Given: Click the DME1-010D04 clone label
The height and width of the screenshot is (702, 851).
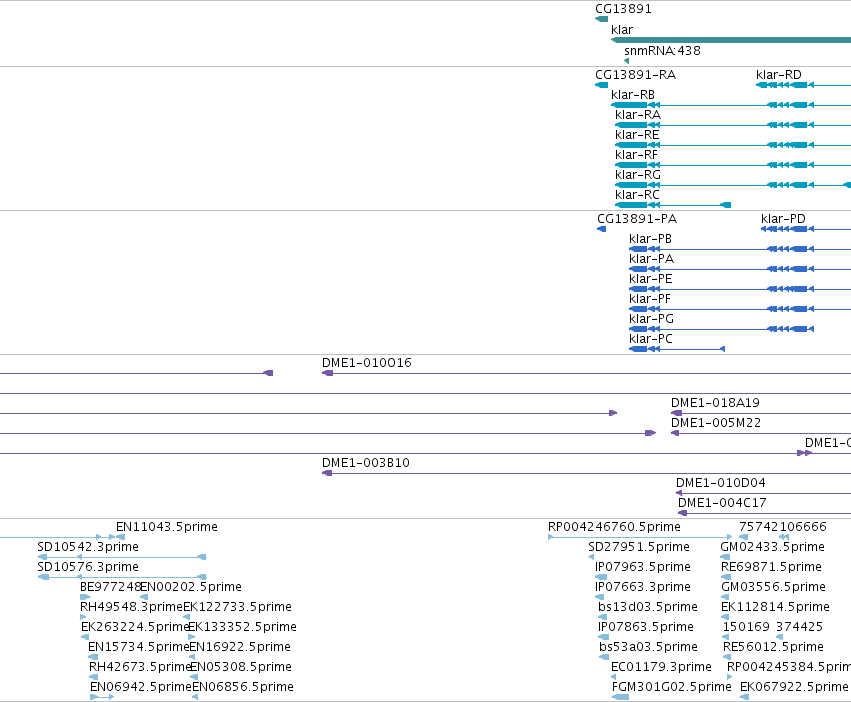Looking at the screenshot, I should [x=721, y=483].
